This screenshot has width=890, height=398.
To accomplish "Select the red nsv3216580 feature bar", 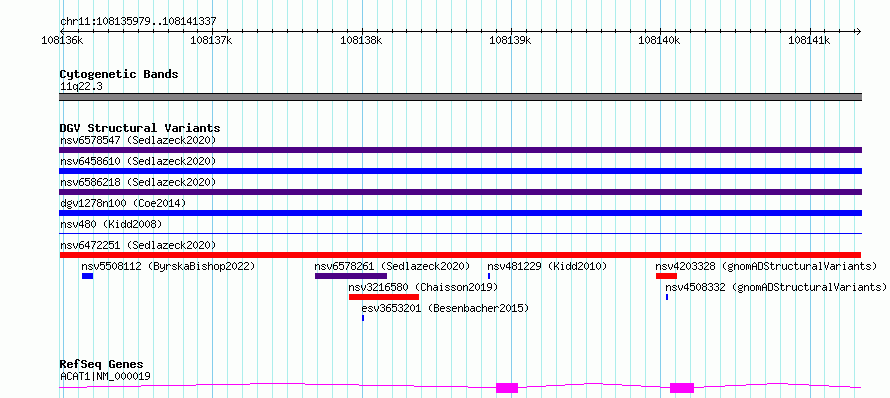I will 384,297.
